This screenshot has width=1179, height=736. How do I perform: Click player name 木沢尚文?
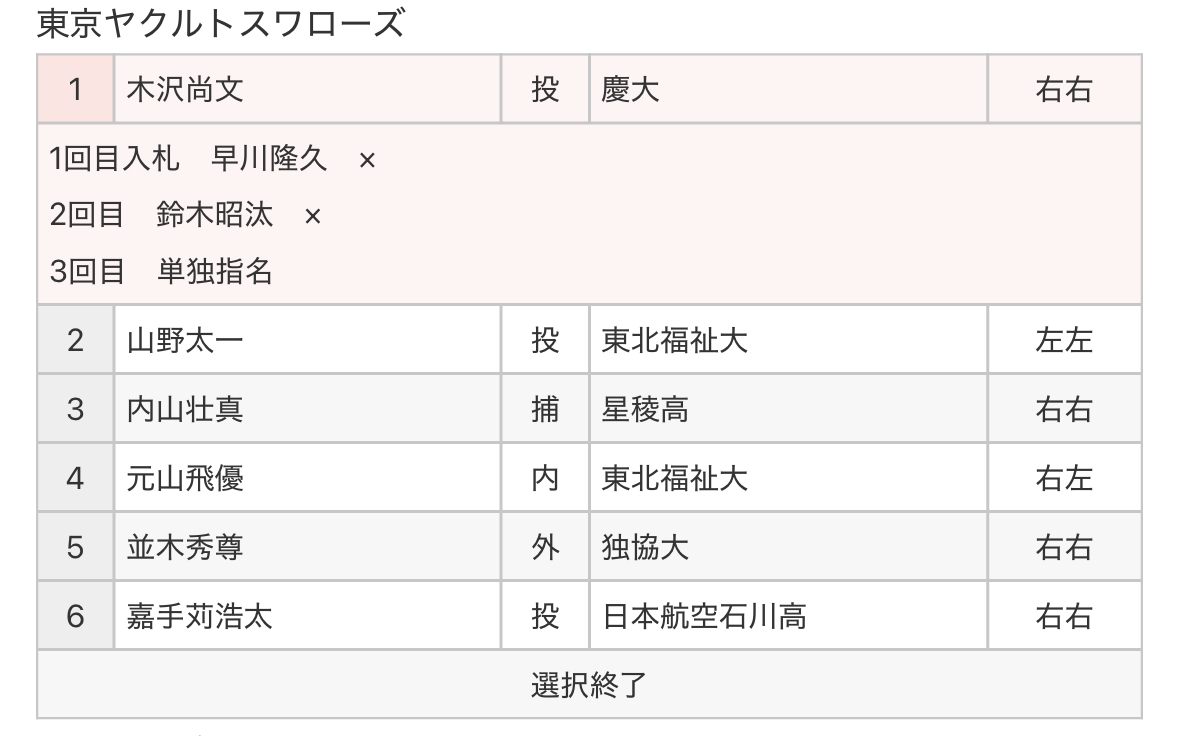pos(185,89)
